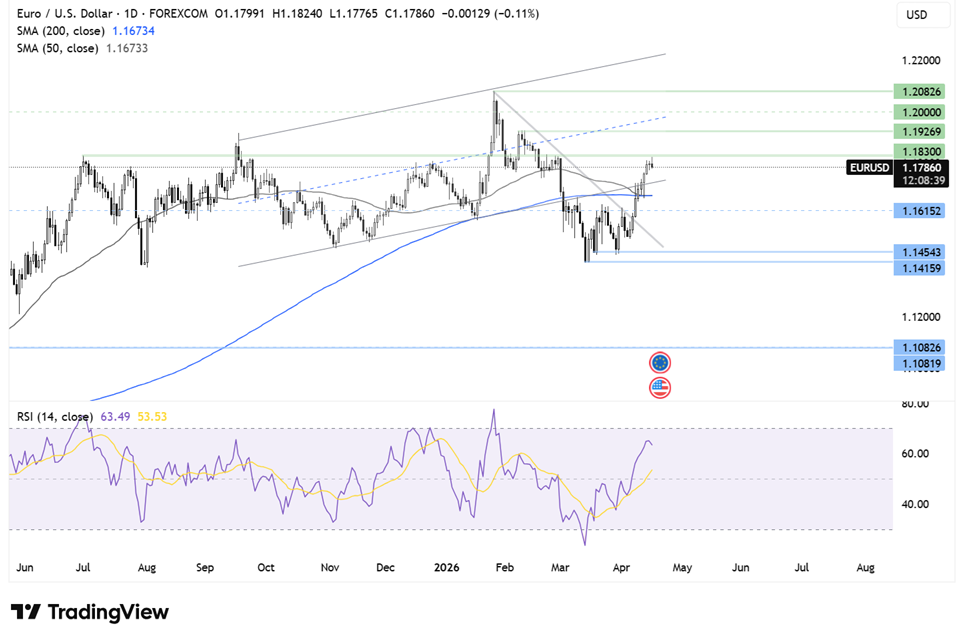Viewport: 965px width, 642px height.
Task: Open the USD currency selector
Action: (x=918, y=14)
